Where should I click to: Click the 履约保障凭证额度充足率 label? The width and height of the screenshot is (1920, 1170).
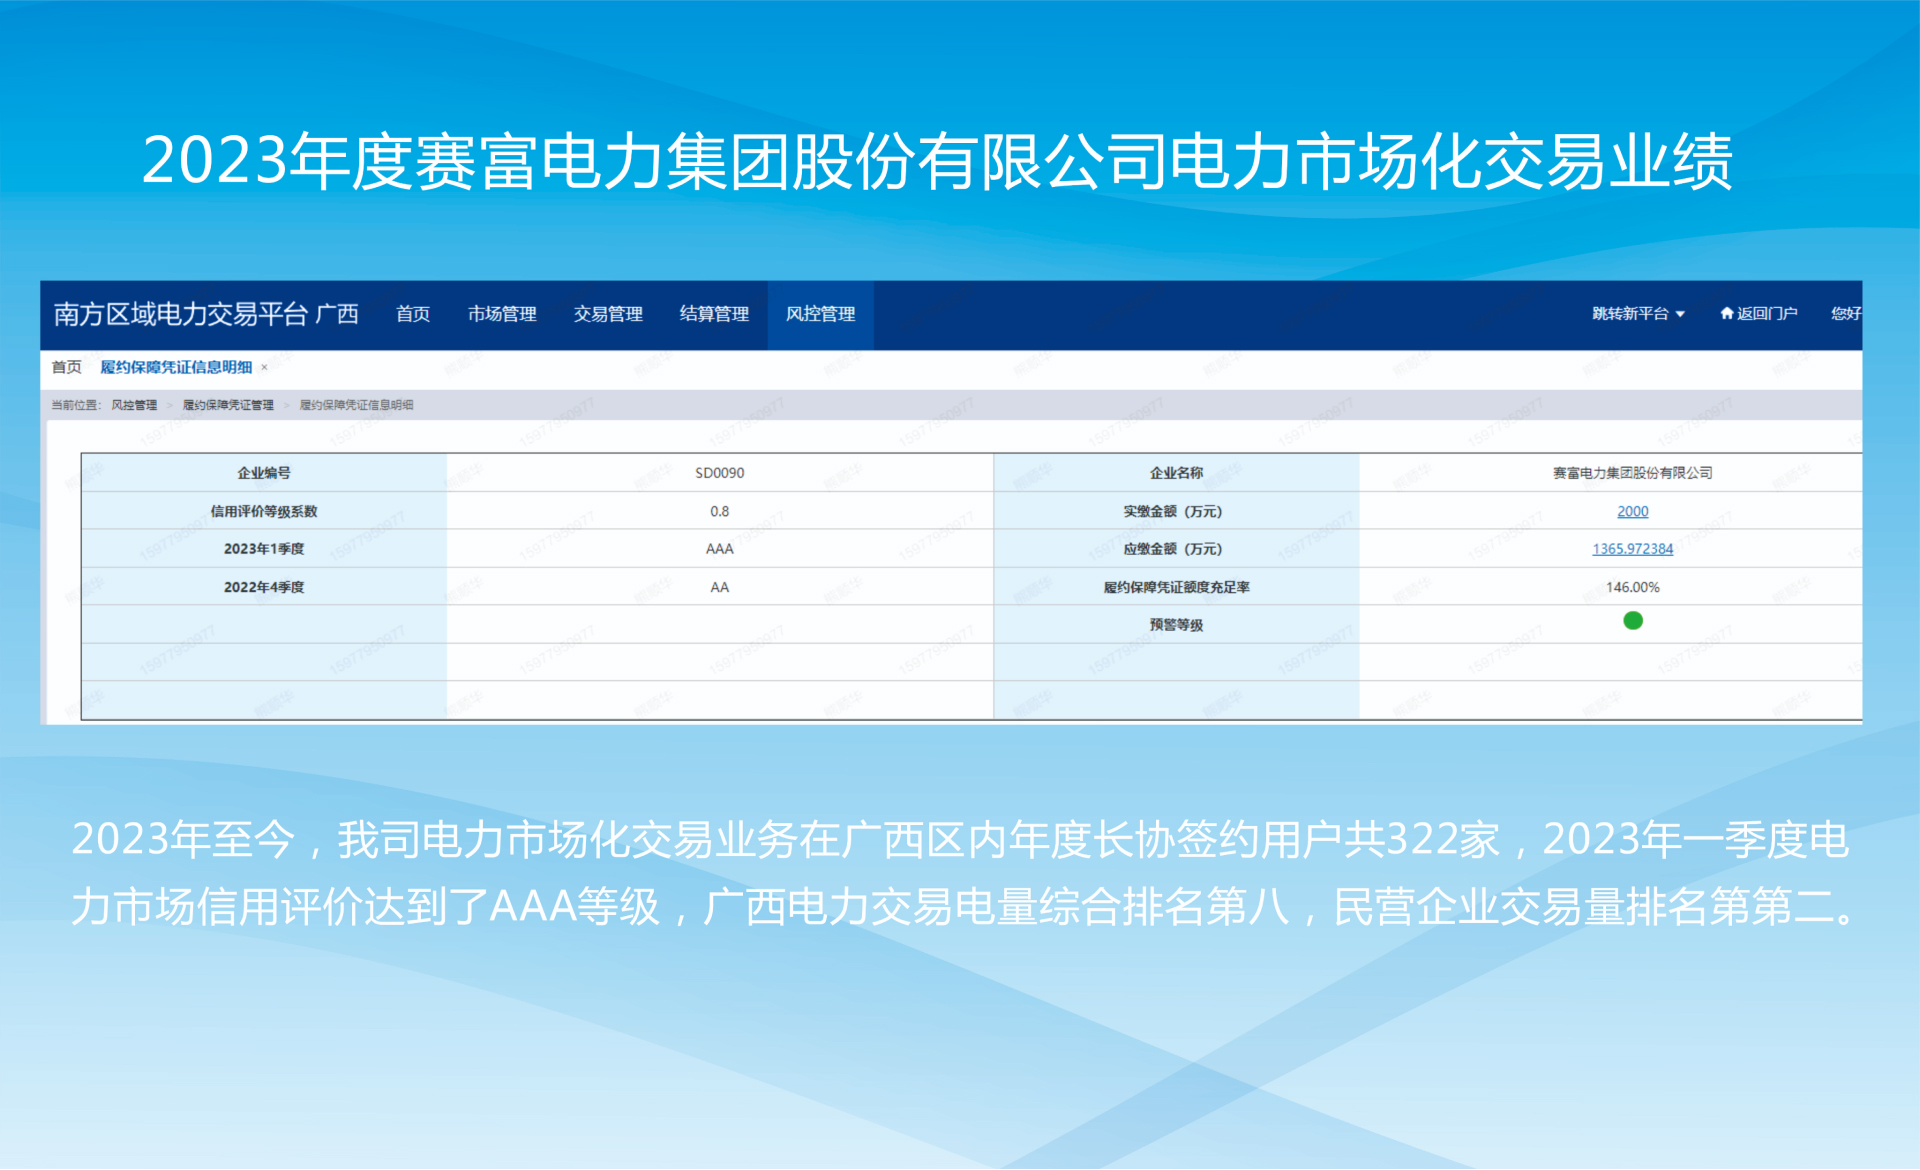click(x=1176, y=587)
